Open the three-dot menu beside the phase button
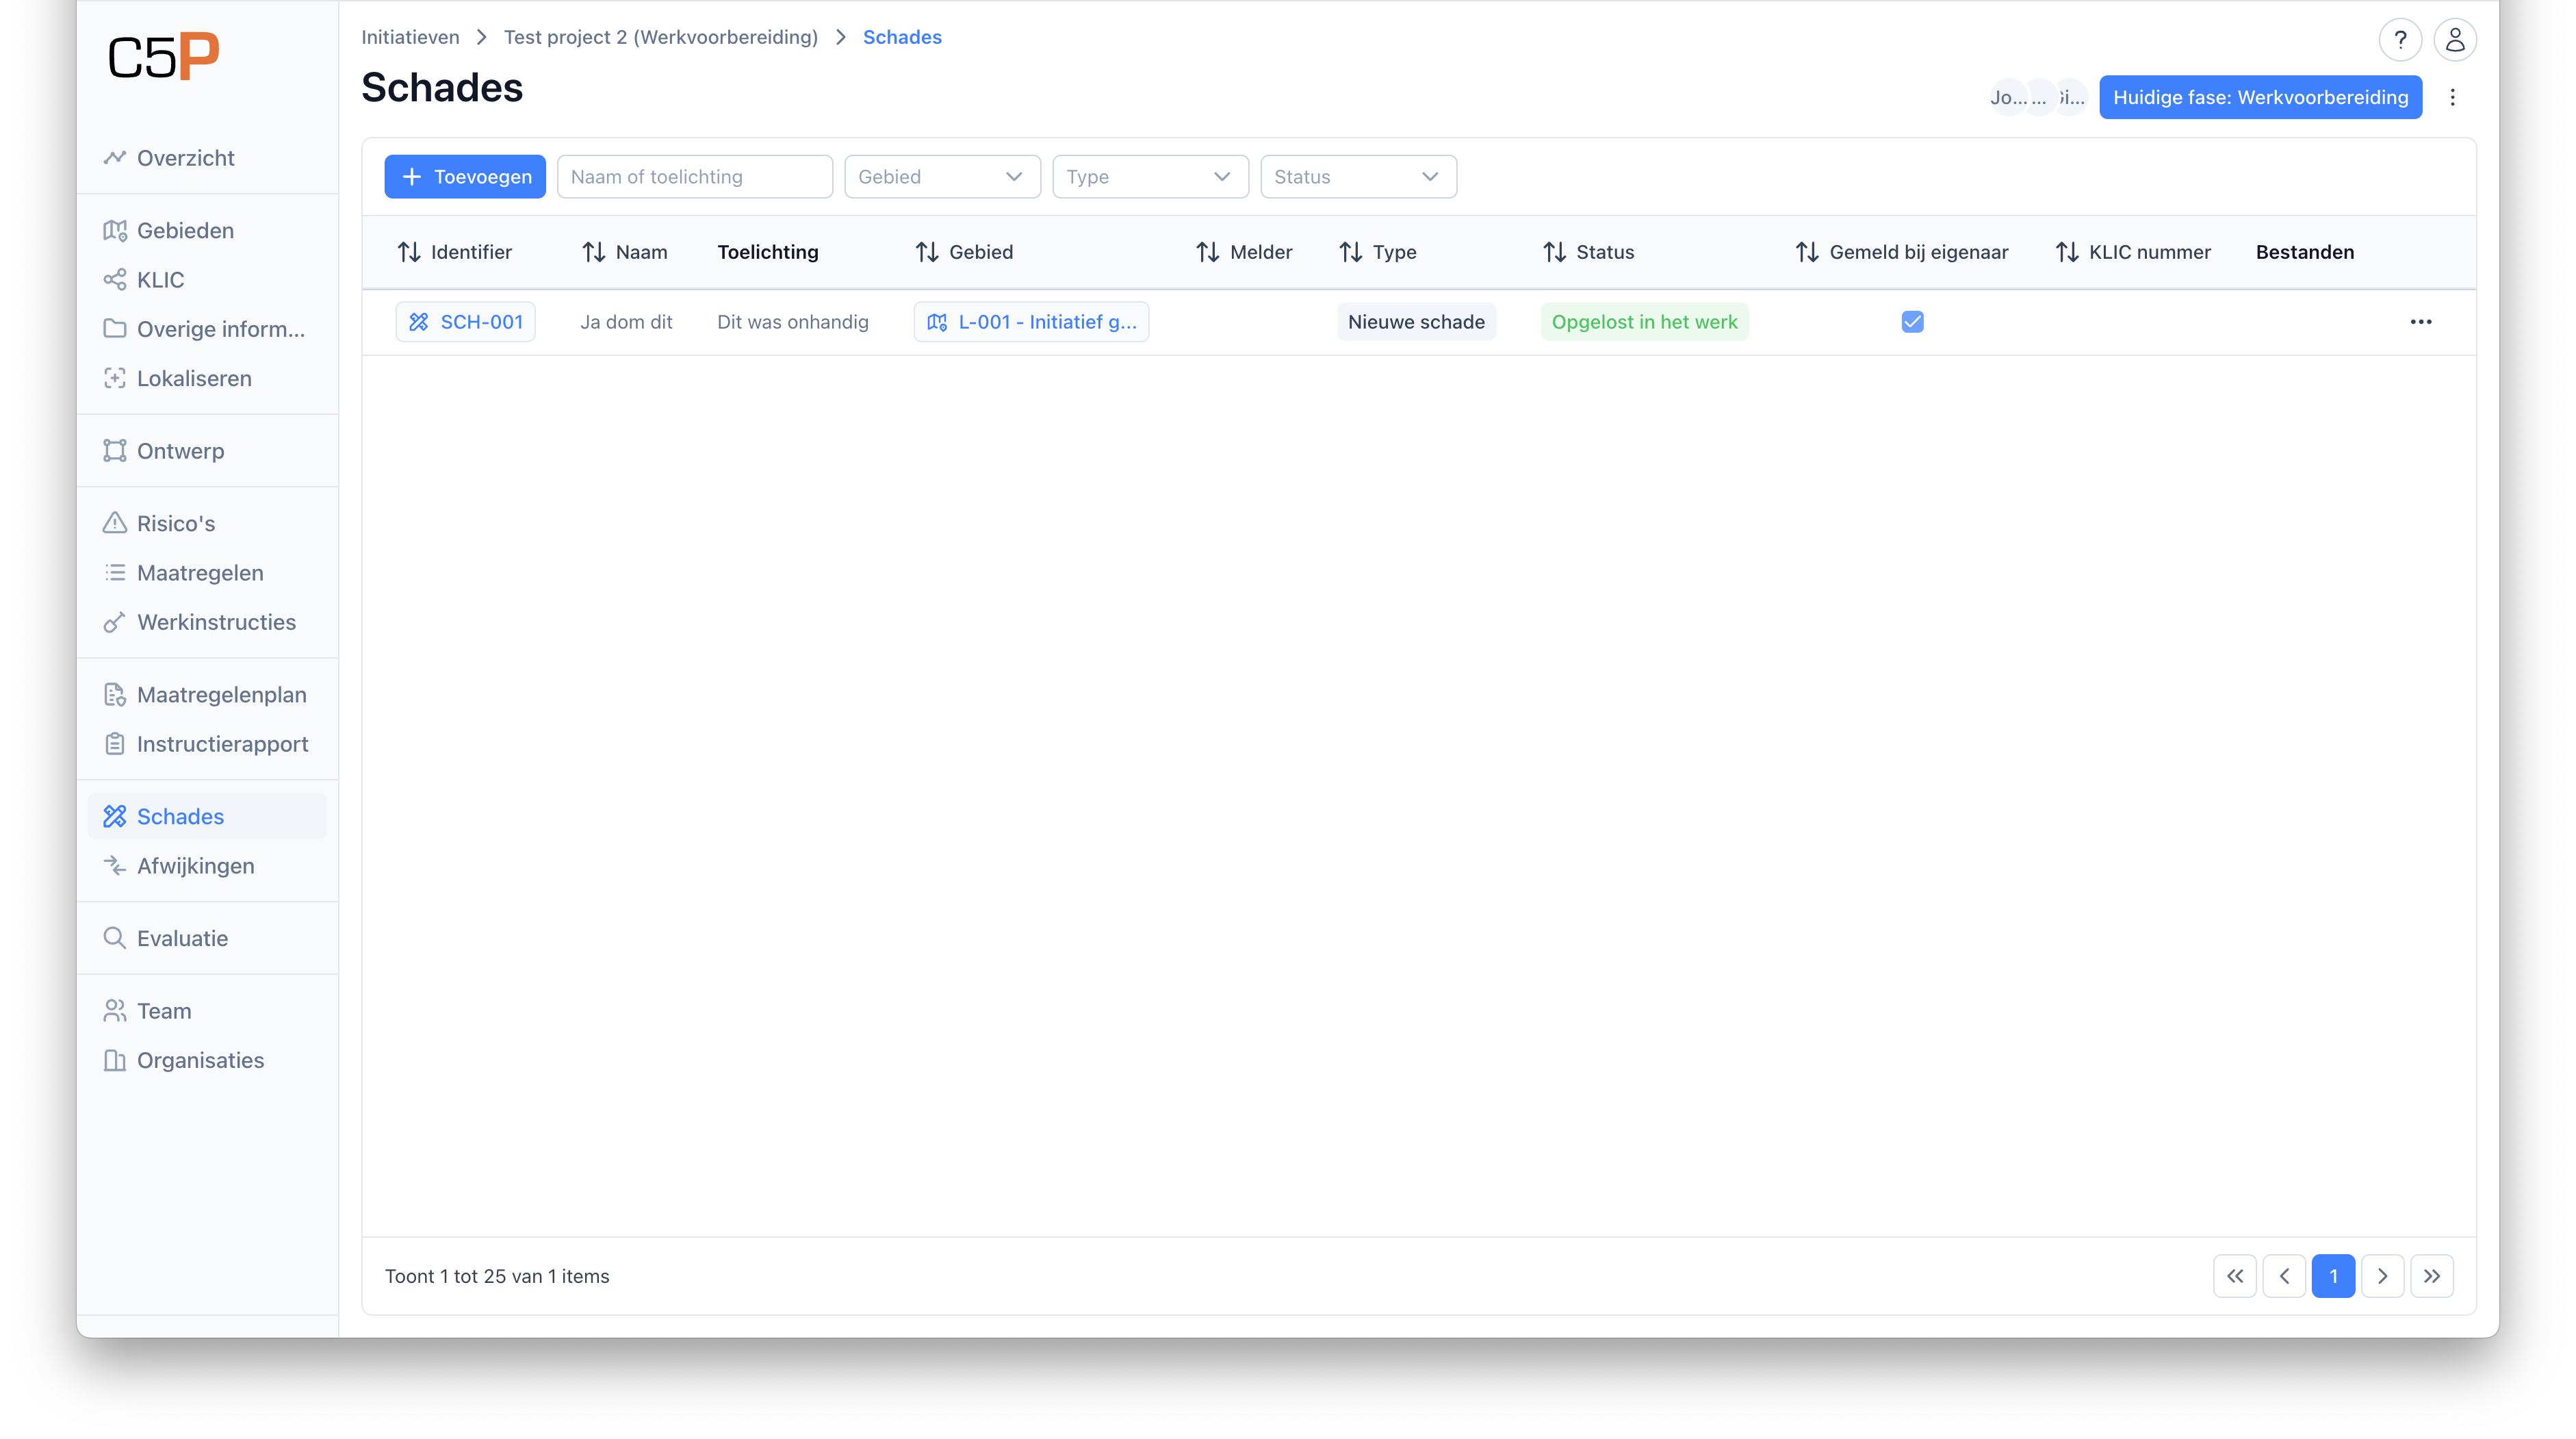Image resolution: width=2576 pixels, height=1439 pixels. [2452, 97]
